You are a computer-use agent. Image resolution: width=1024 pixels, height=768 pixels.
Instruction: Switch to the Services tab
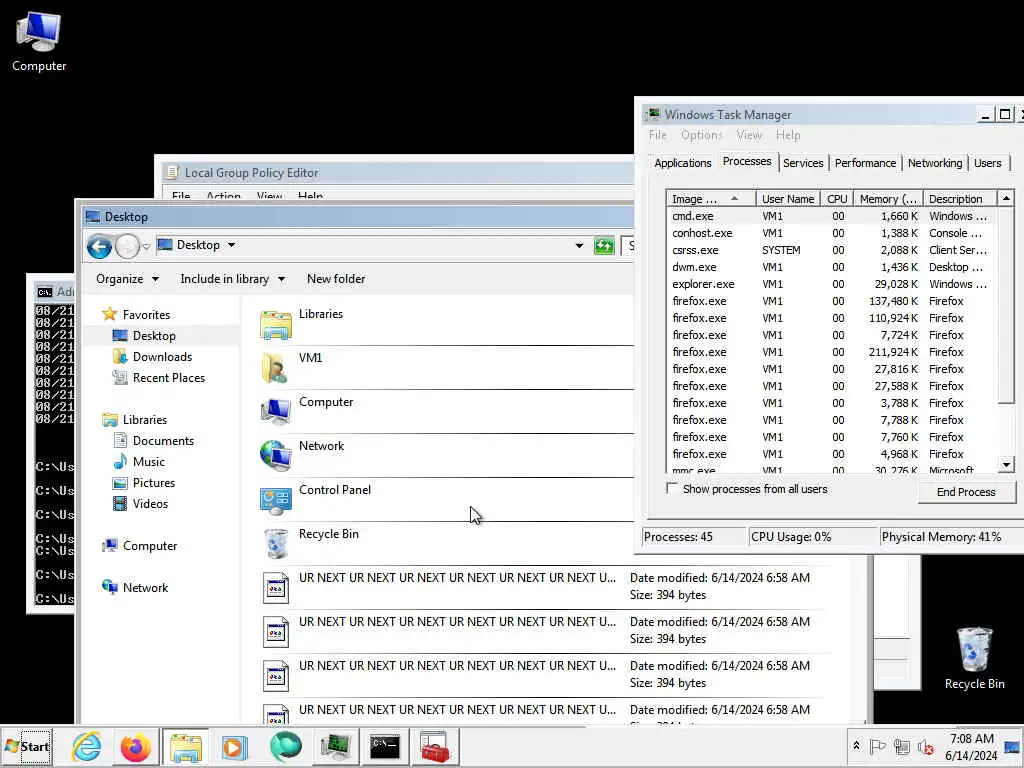click(x=803, y=163)
